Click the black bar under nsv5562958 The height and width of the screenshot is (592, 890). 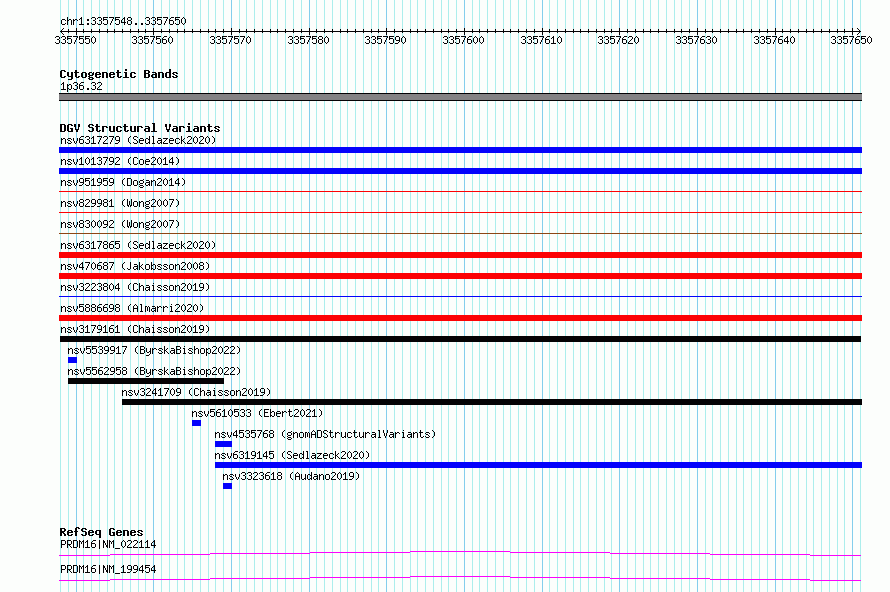146,381
